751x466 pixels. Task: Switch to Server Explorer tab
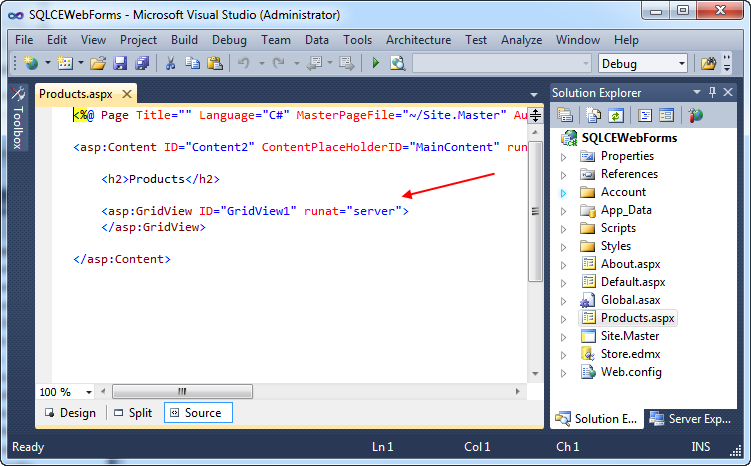click(690, 419)
